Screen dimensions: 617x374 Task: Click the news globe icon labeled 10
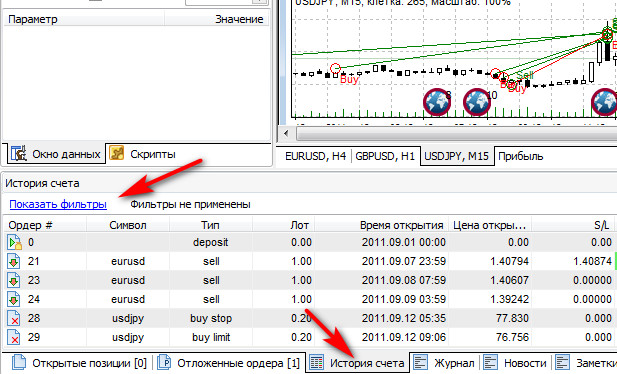[x=477, y=102]
